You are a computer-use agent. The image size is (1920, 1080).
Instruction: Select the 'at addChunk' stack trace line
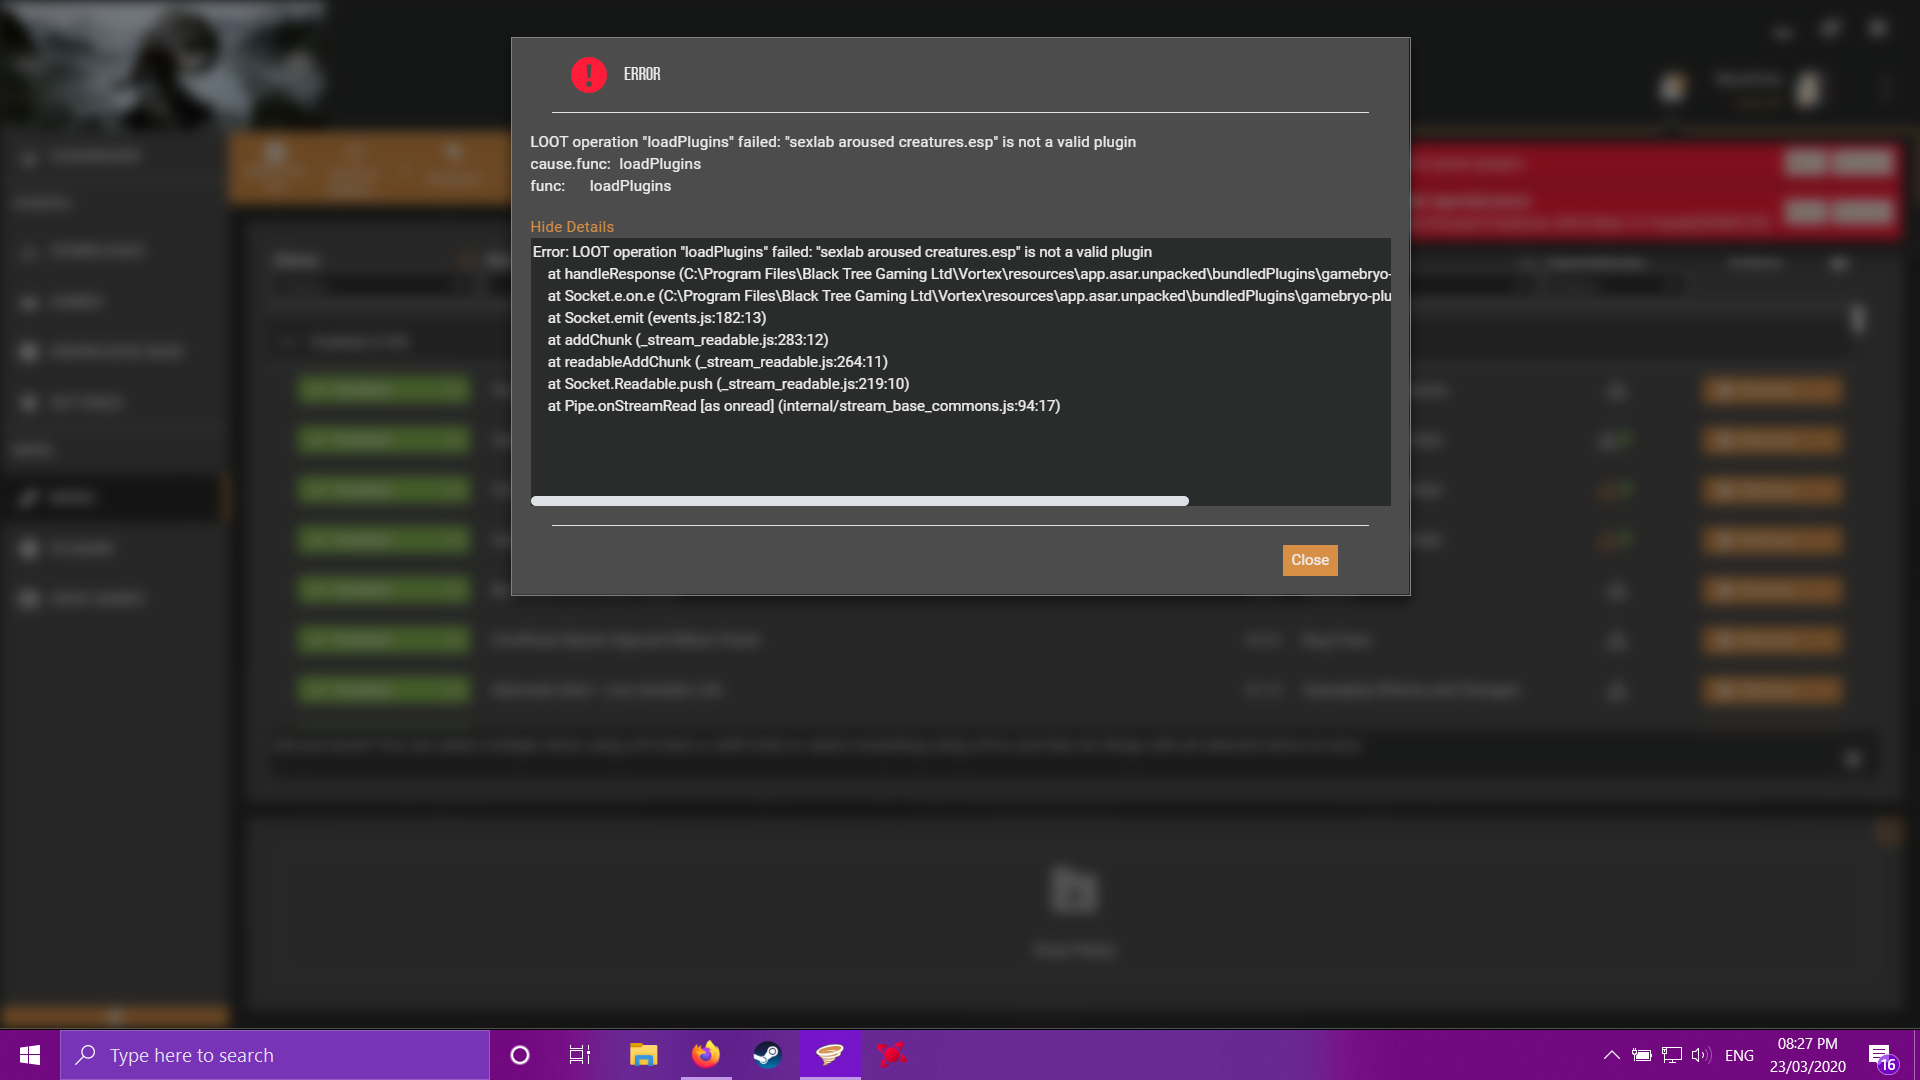[x=688, y=340]
